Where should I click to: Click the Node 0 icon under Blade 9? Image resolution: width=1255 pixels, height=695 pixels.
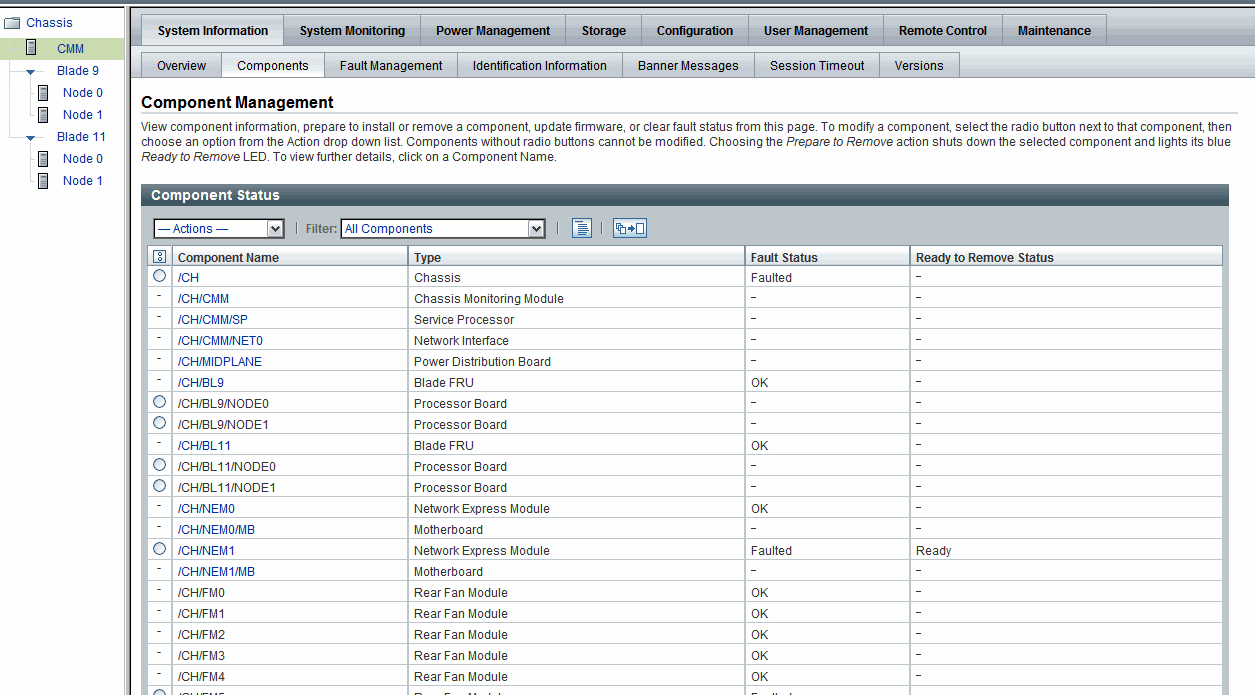[x=43, y=93]
